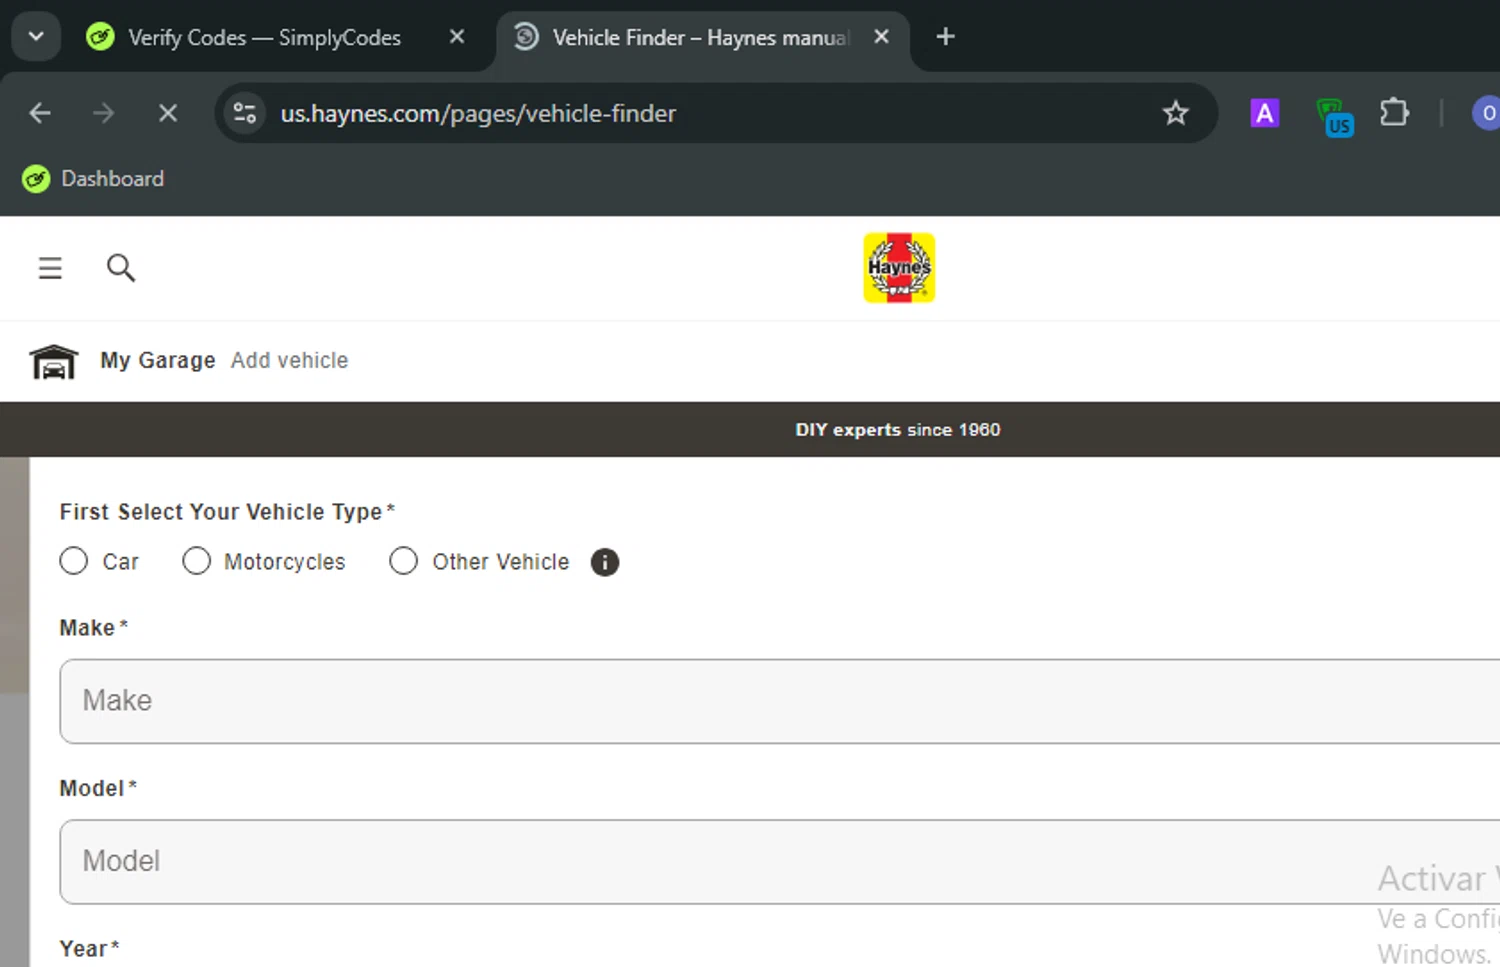Click the Haynes logo
Screen dimensions: 1500x967
pos(899,268)
